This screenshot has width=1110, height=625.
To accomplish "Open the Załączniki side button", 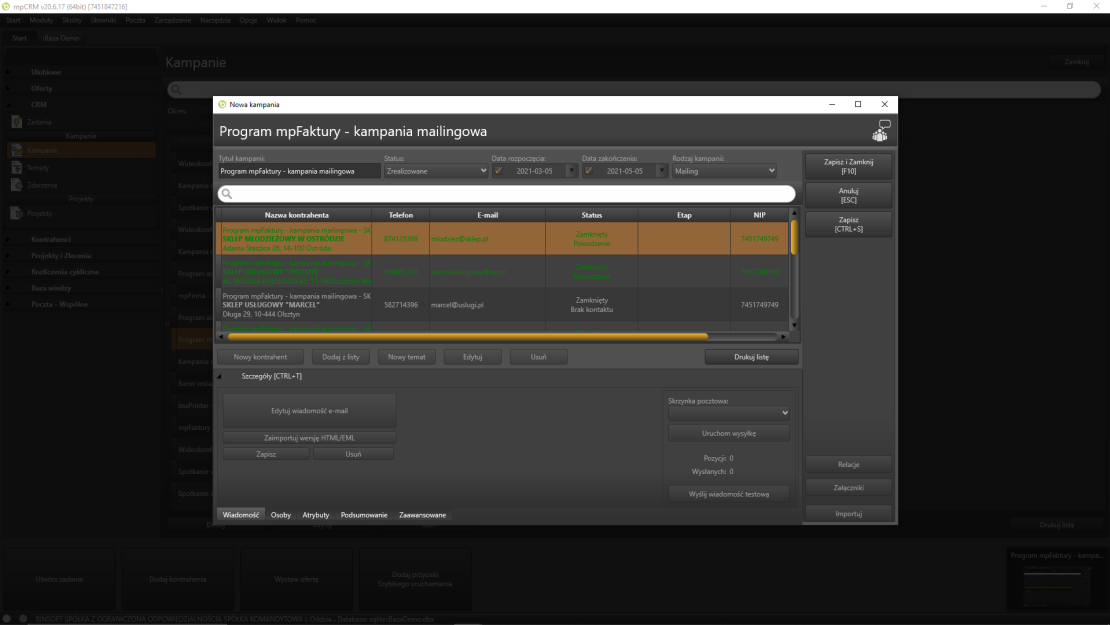I will 848,488.
